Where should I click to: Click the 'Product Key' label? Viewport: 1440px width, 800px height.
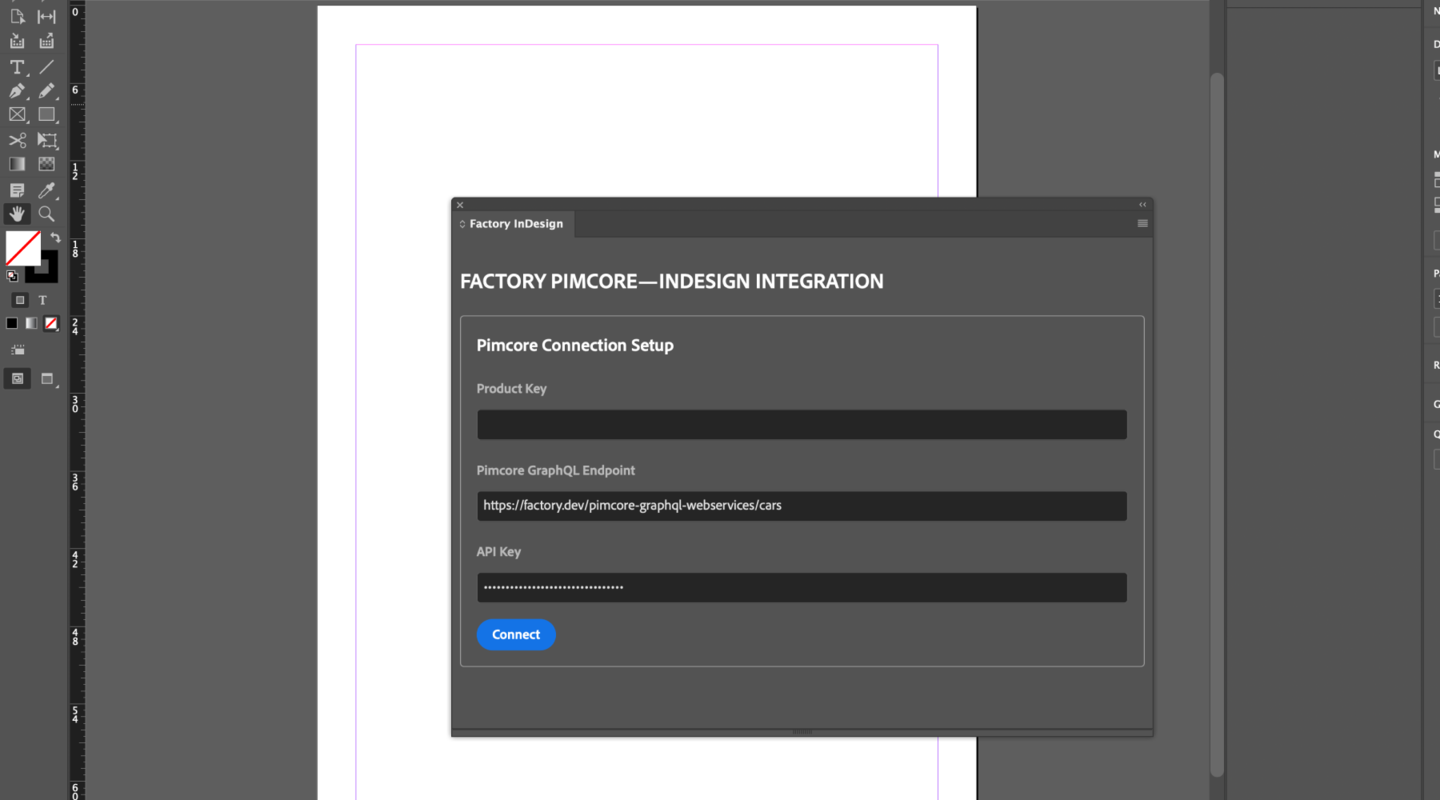[x=511, y=389]
